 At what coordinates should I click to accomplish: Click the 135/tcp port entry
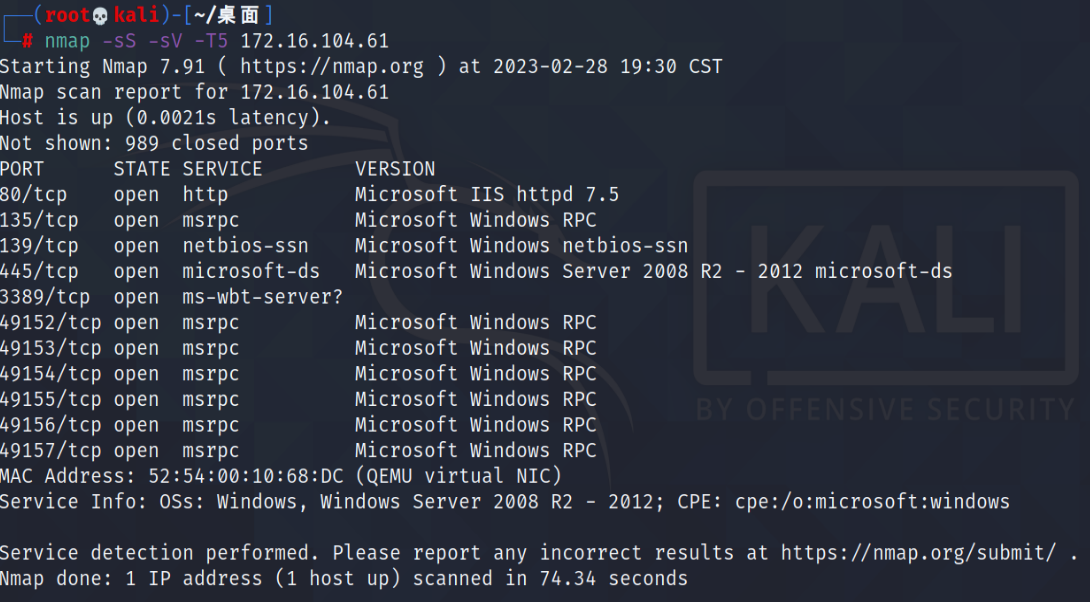39,220
